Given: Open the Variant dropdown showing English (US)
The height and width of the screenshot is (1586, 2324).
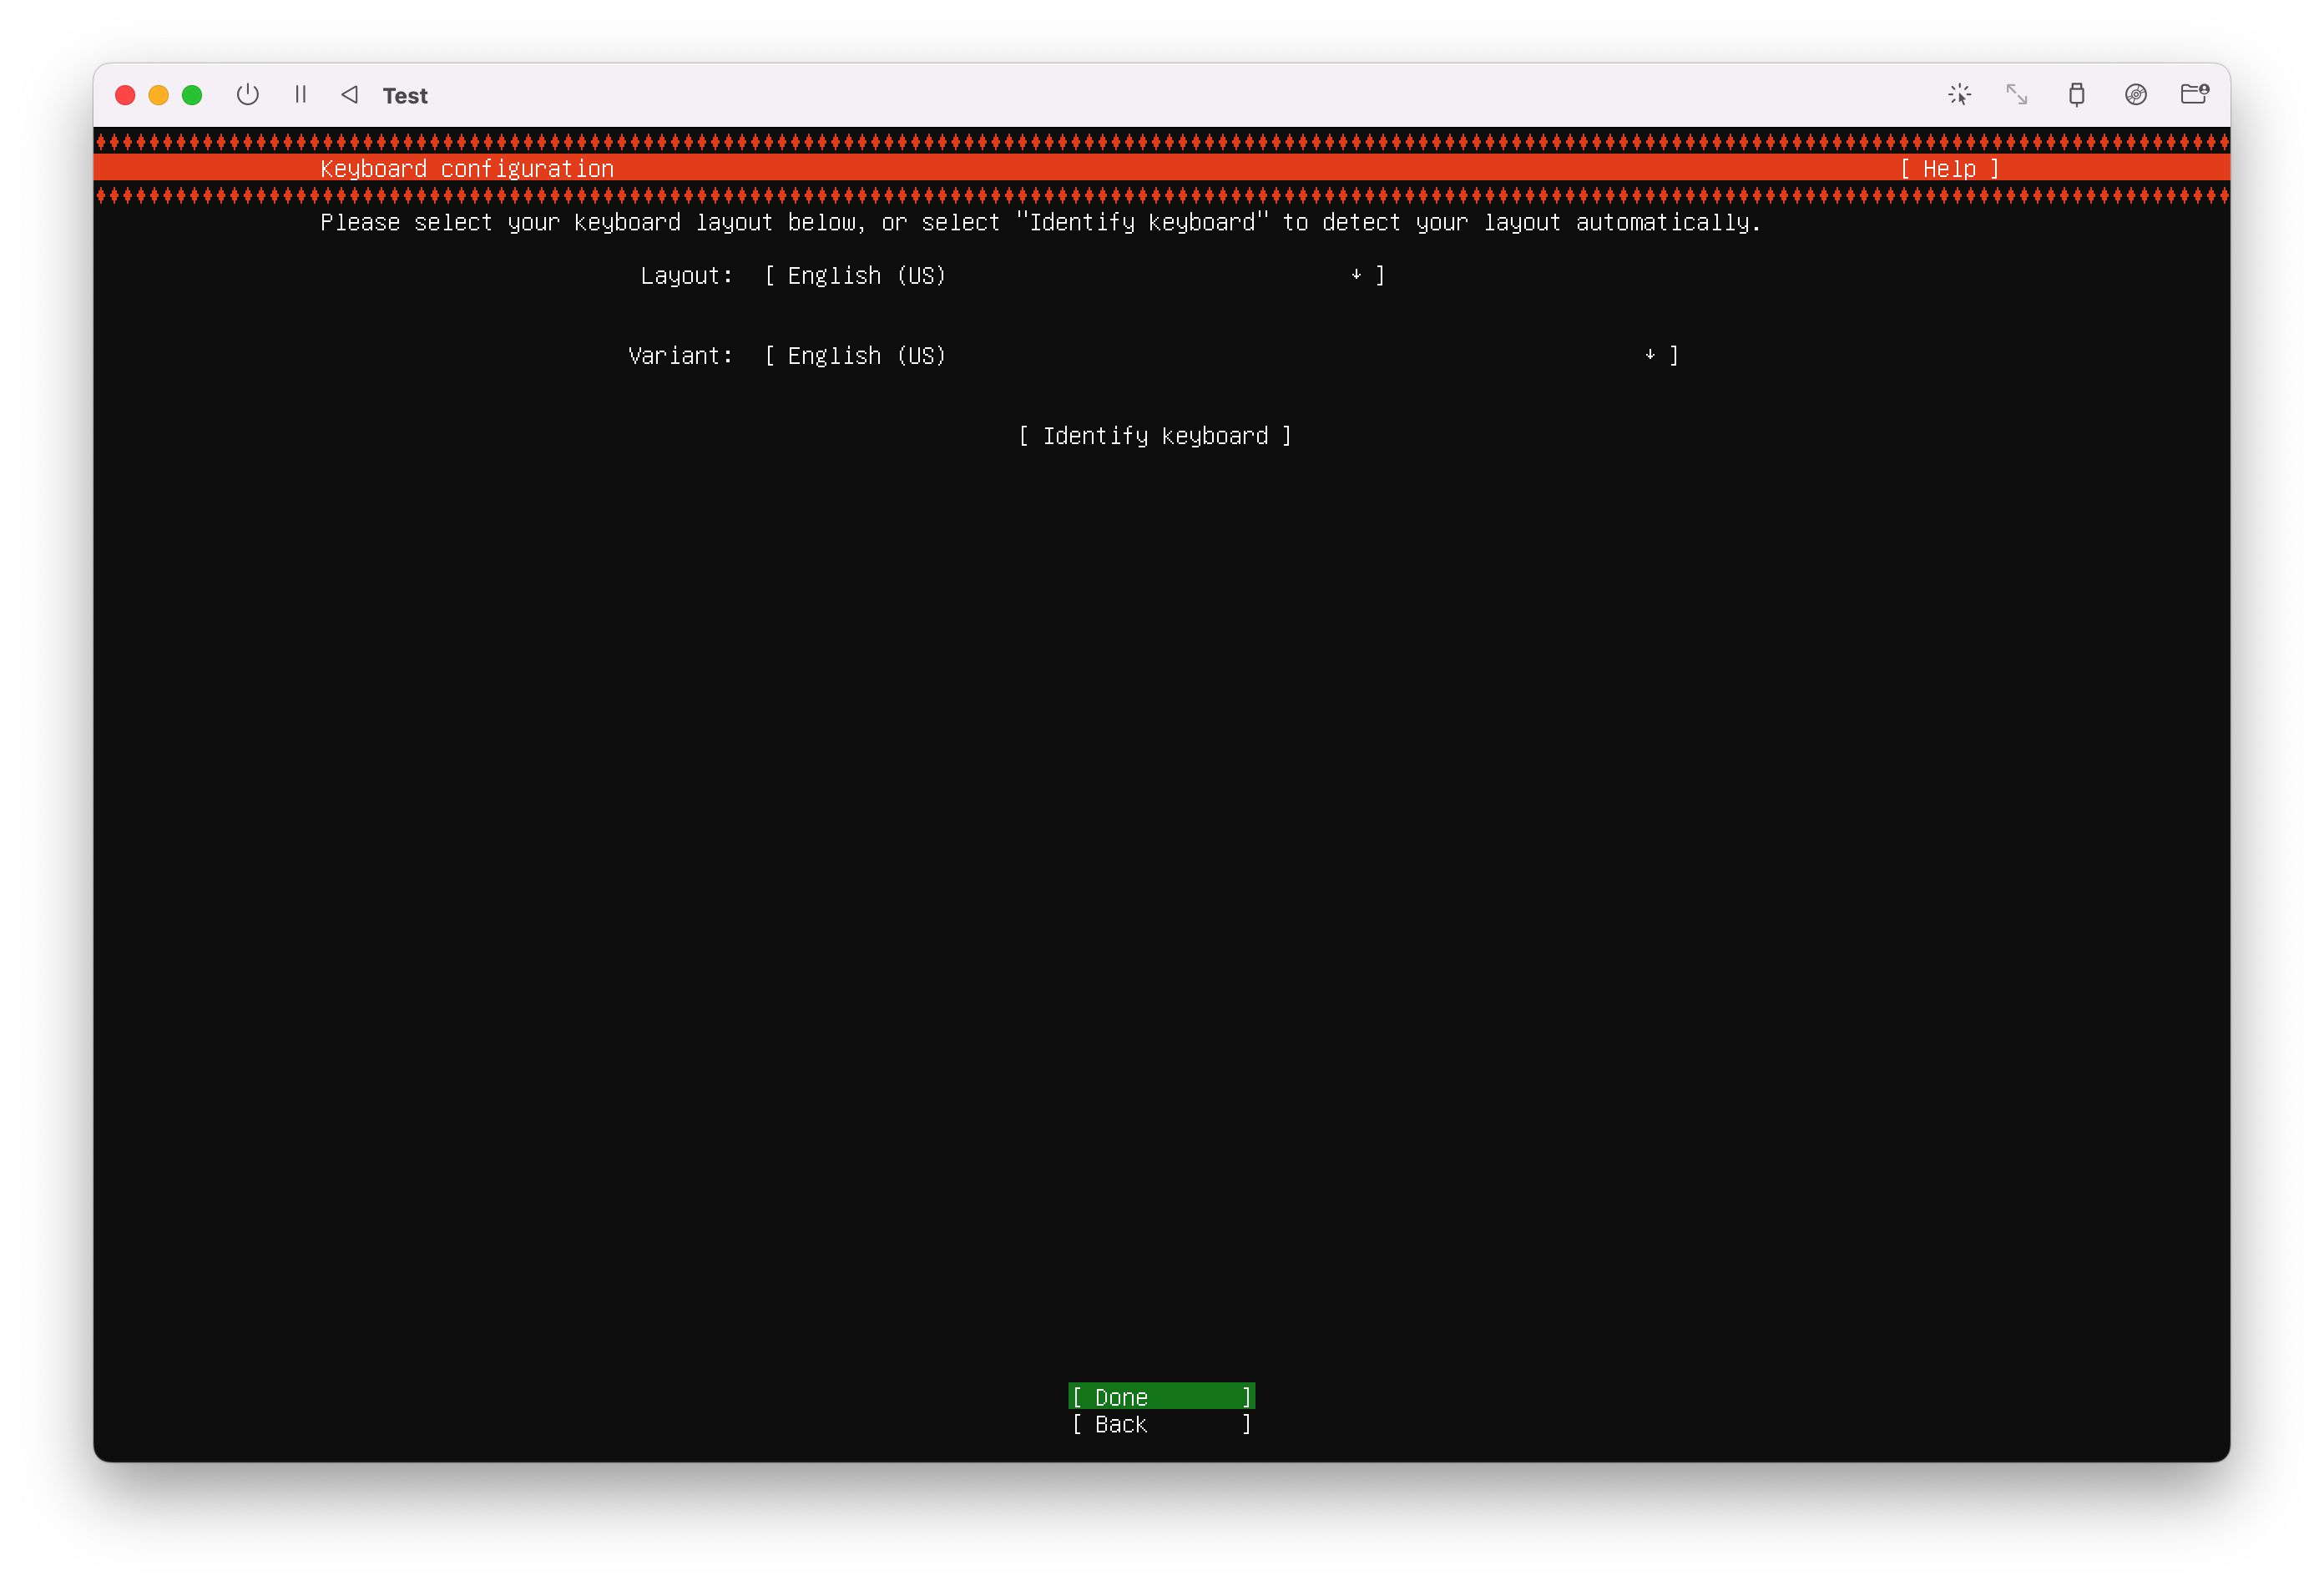Looking at the screenshot, I should pos(1220,356).
